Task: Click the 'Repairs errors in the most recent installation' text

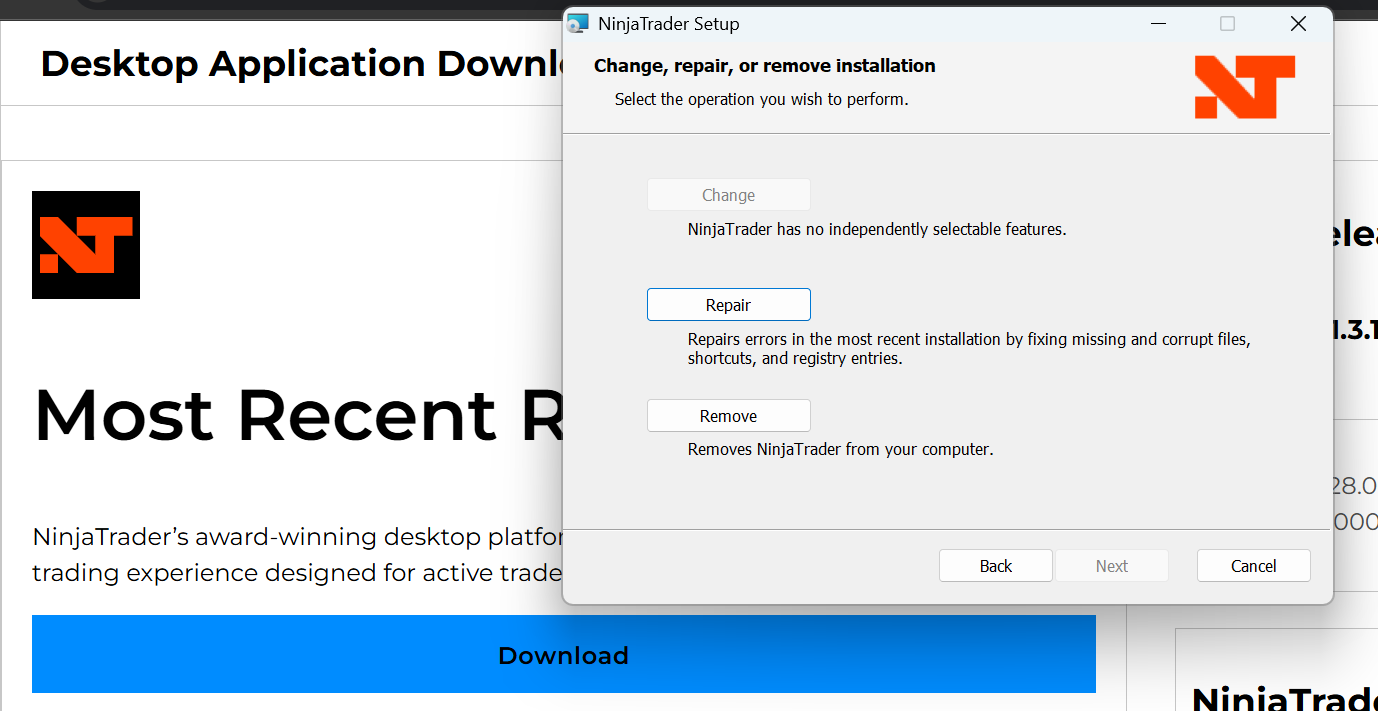Action: pyautogui.click(x=969, y=349)
